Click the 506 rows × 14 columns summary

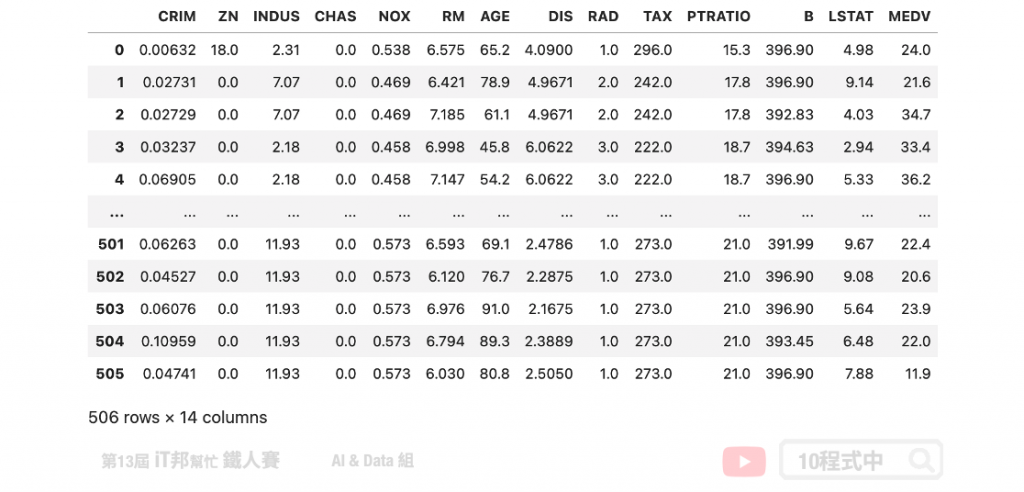178,417
